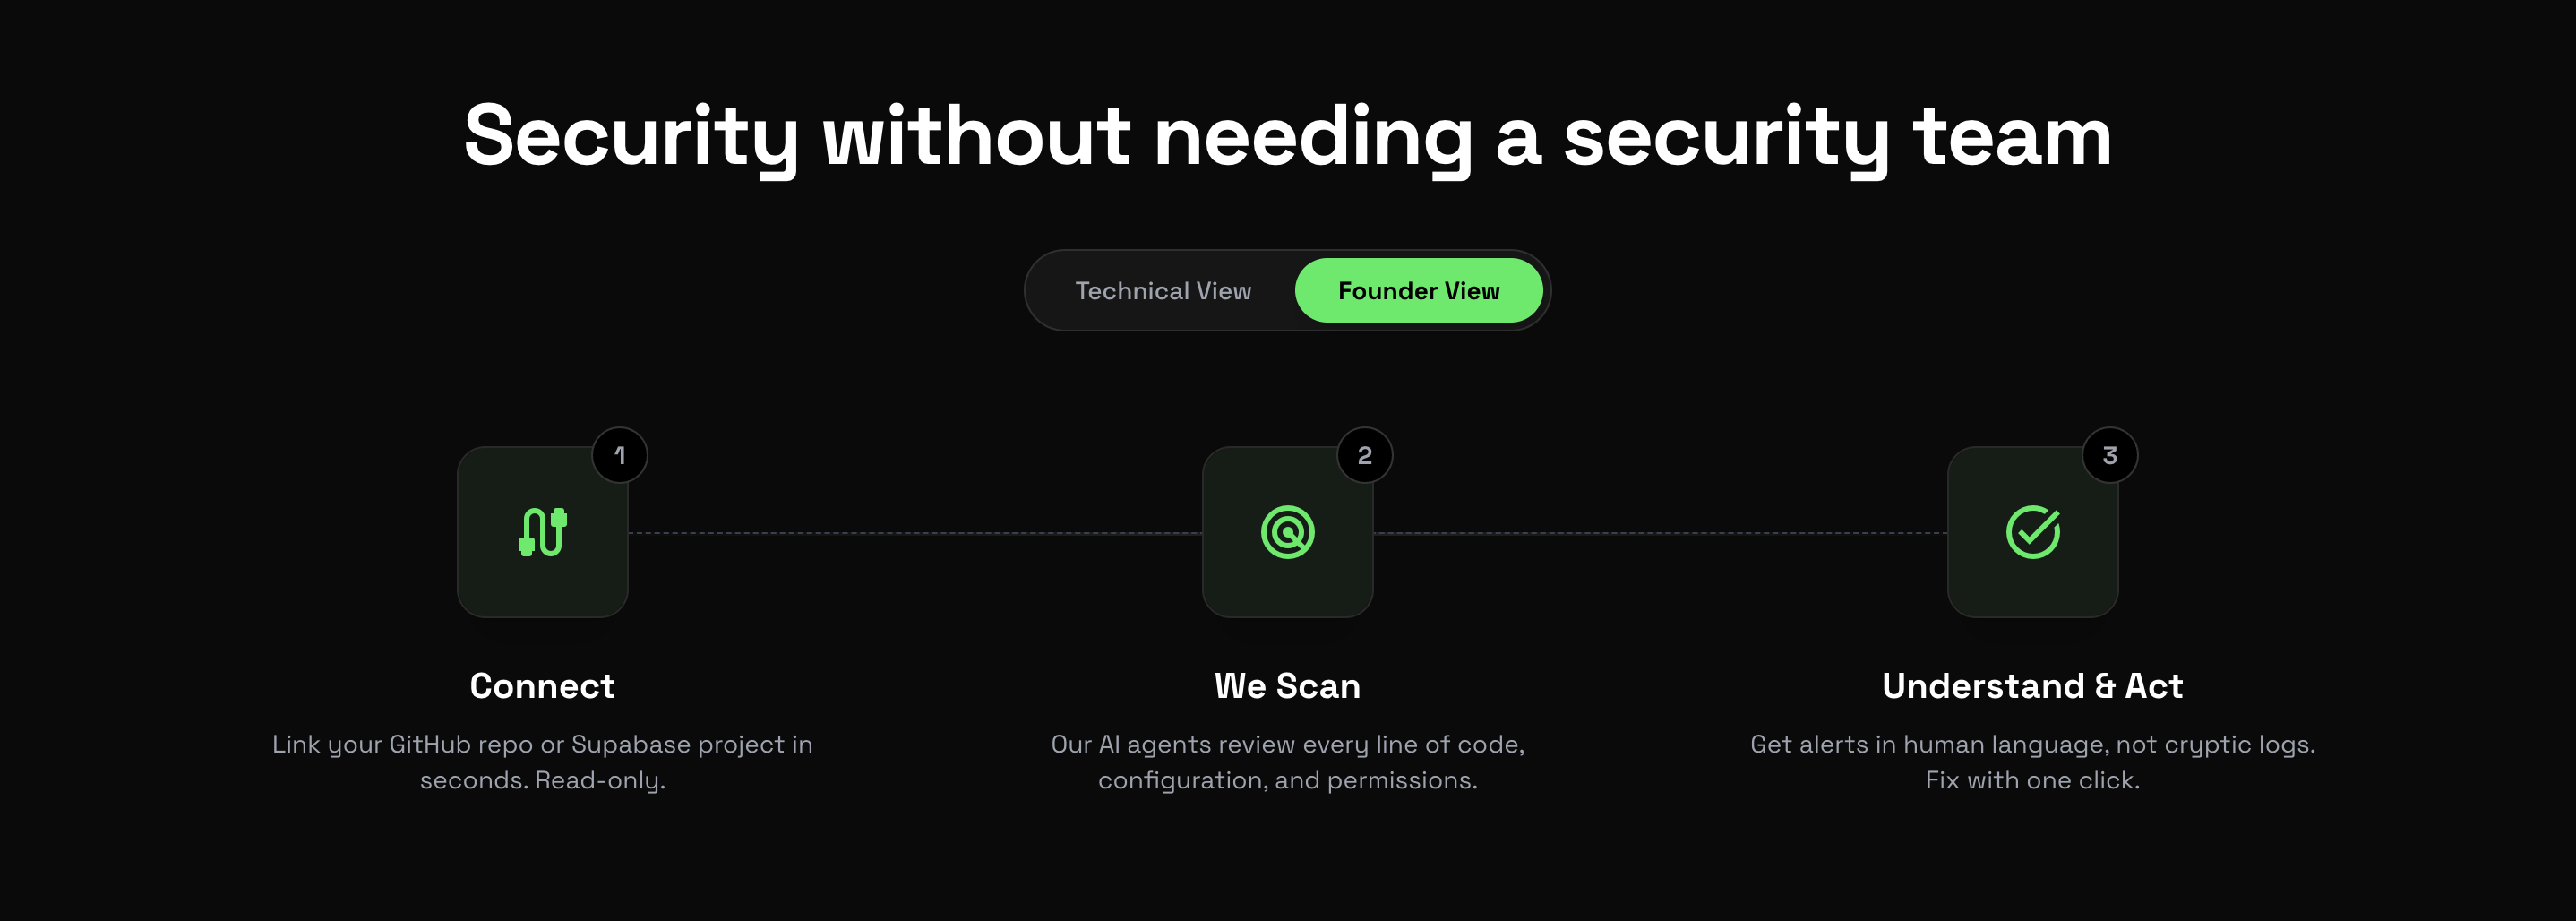Select the Founder View toggle

1418,291
